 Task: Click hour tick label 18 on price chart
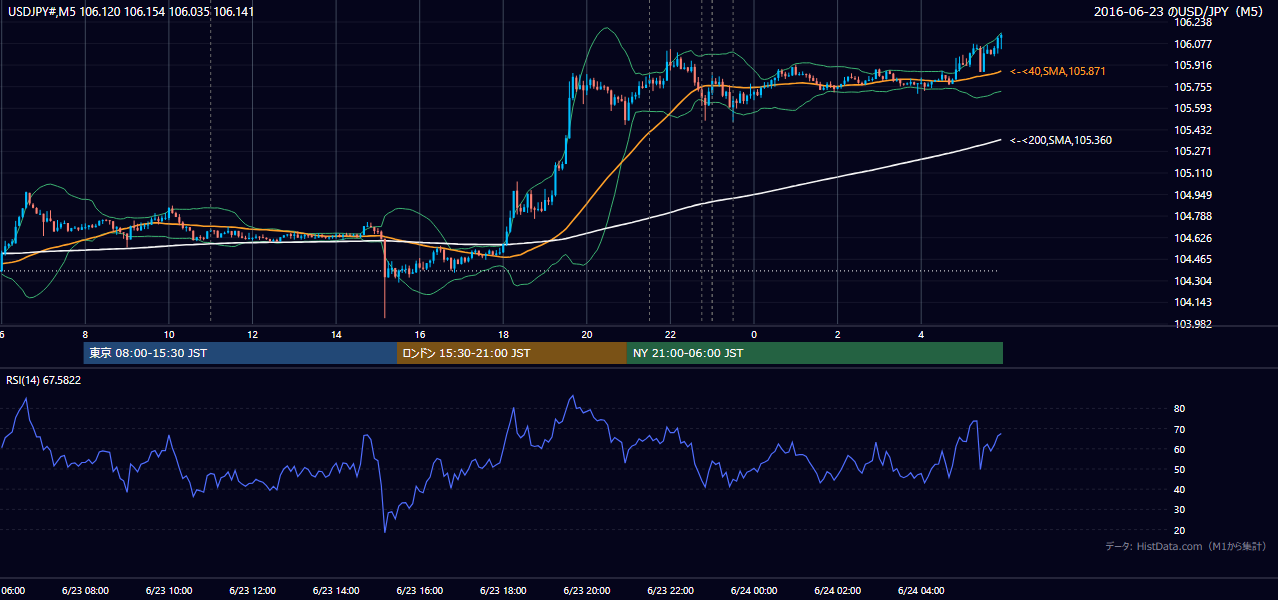(503, 335)
